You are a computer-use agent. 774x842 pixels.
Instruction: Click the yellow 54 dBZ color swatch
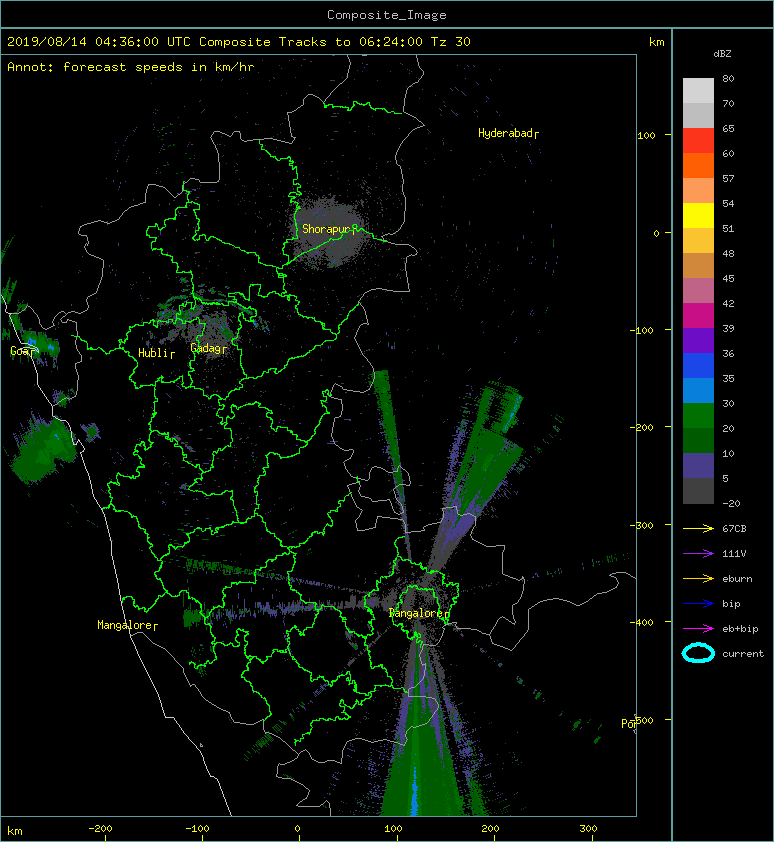tap(698, 215)
